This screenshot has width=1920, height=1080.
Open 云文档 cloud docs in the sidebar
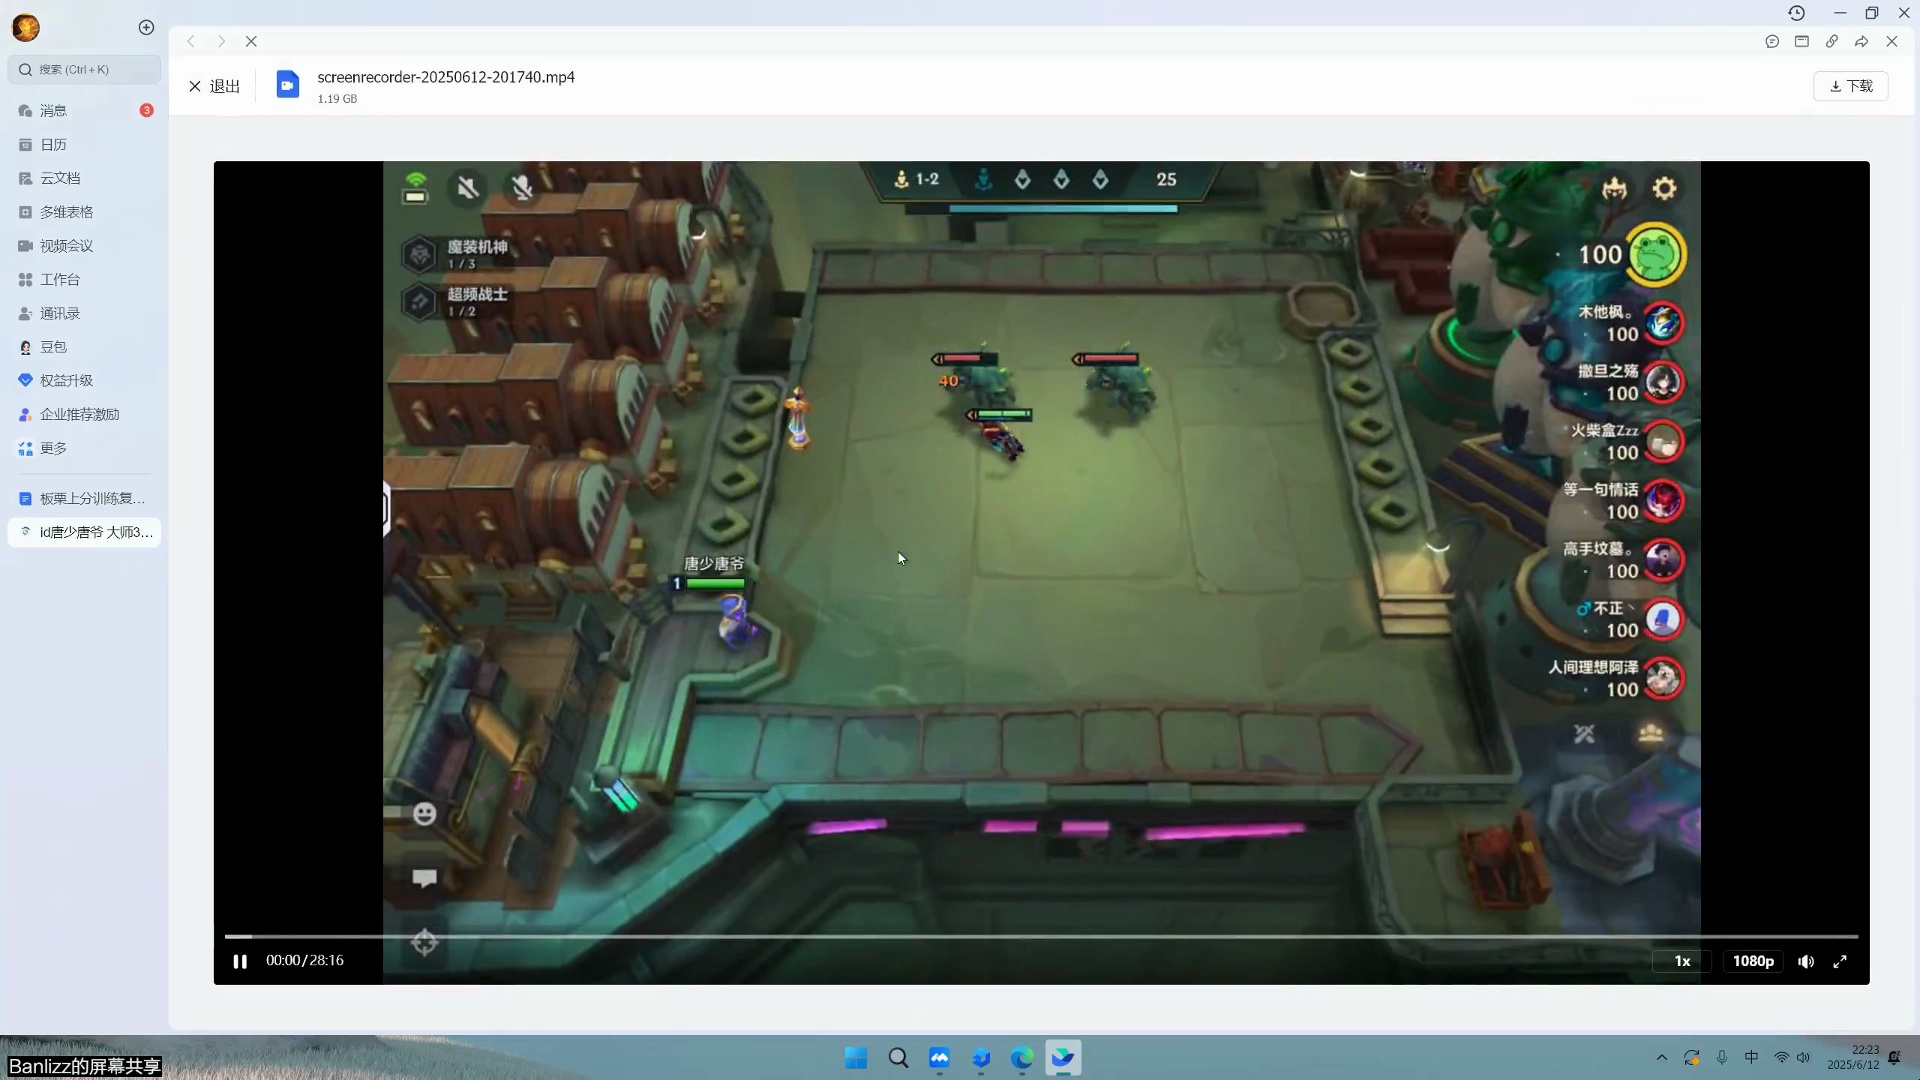coord(60,178)
